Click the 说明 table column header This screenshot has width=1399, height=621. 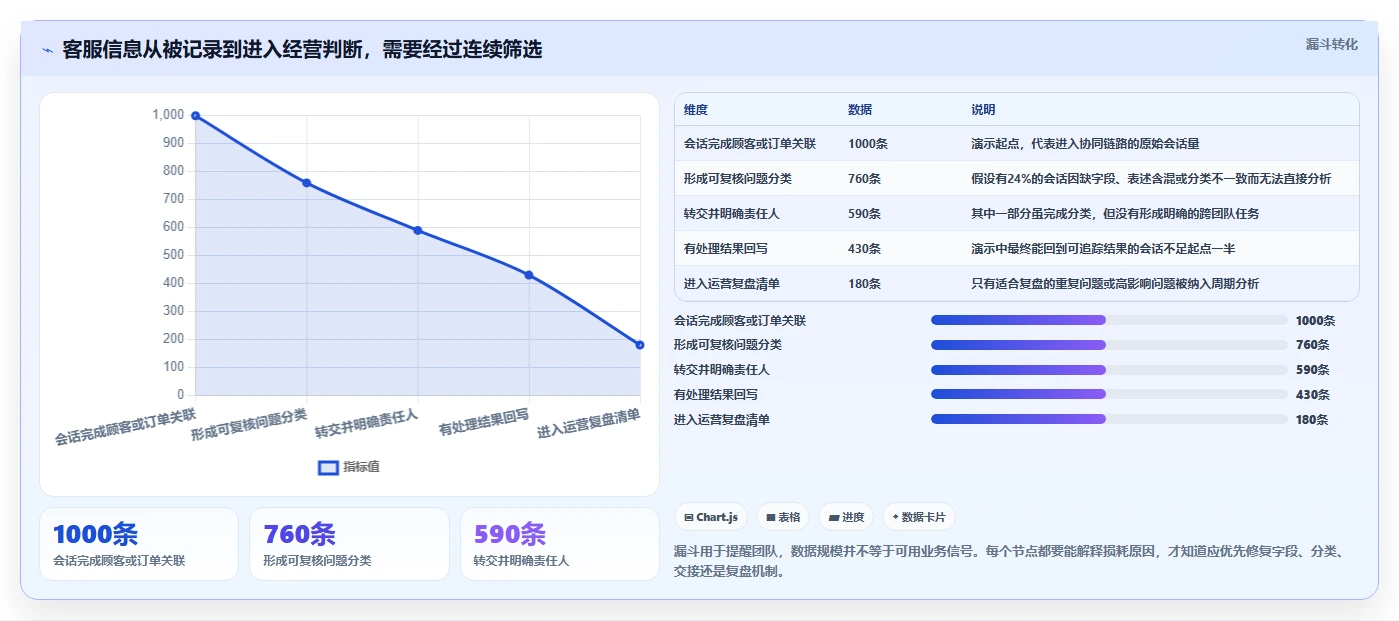tap(983, 110)
